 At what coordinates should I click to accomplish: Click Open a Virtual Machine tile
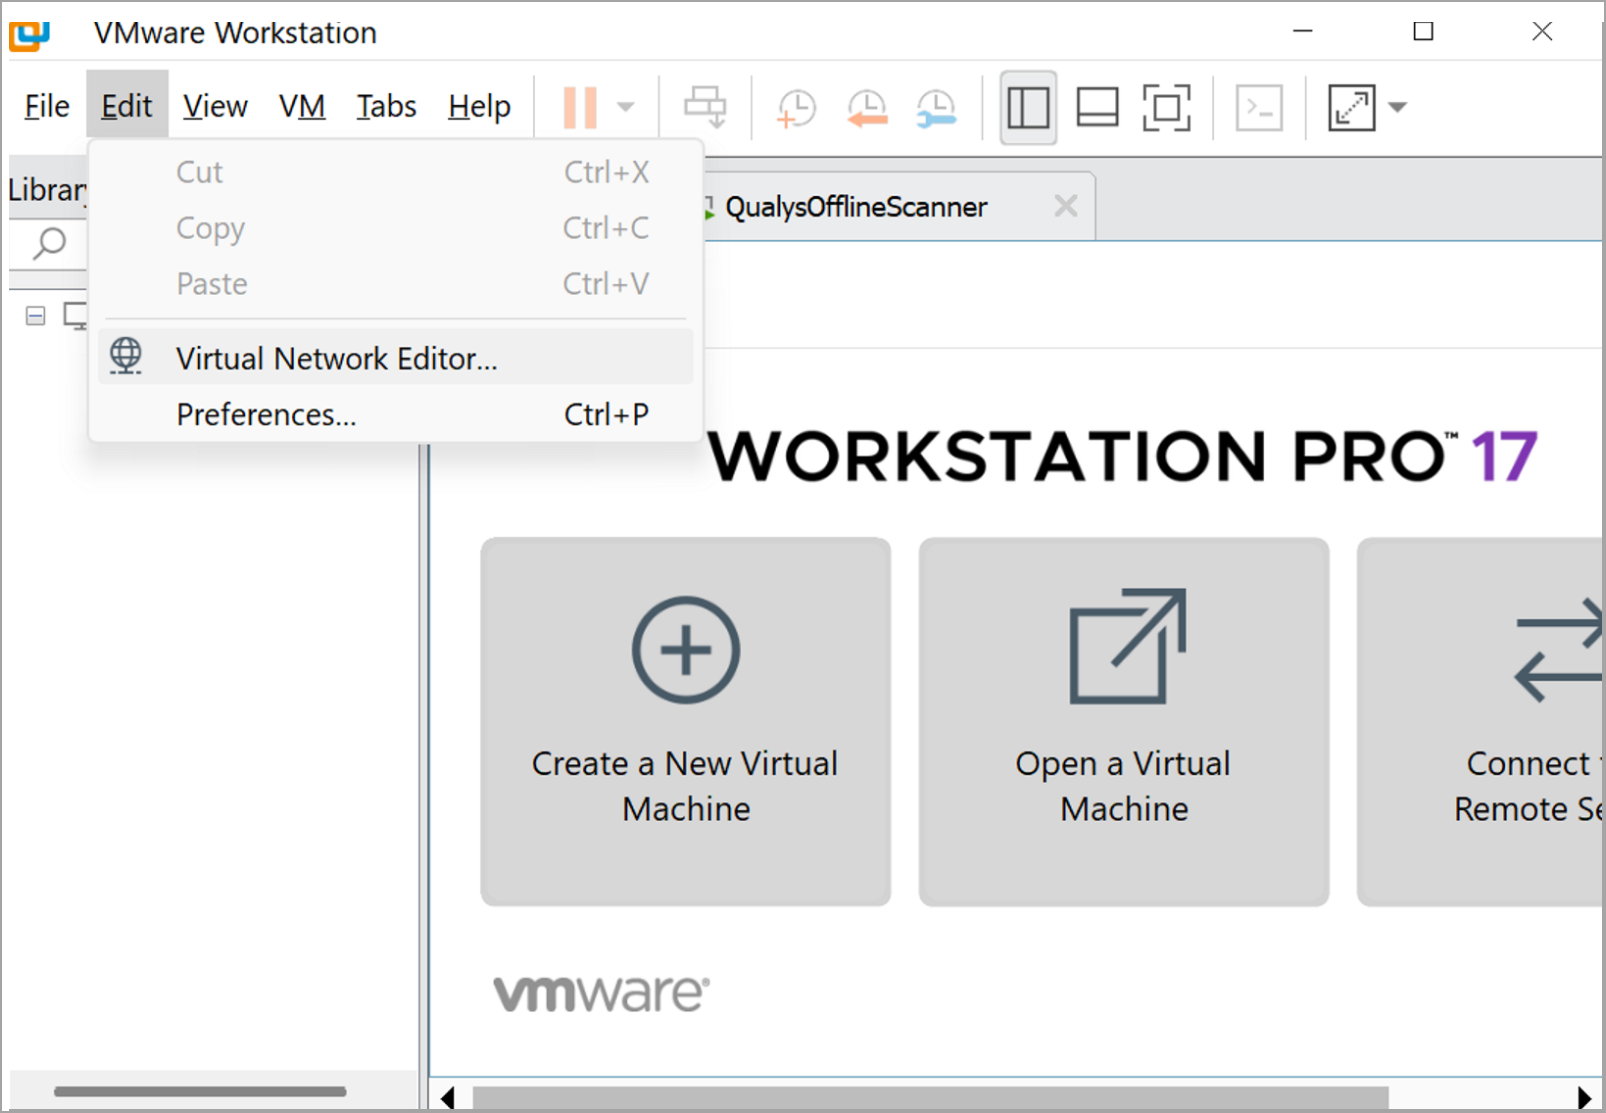tap(1123, 721)
